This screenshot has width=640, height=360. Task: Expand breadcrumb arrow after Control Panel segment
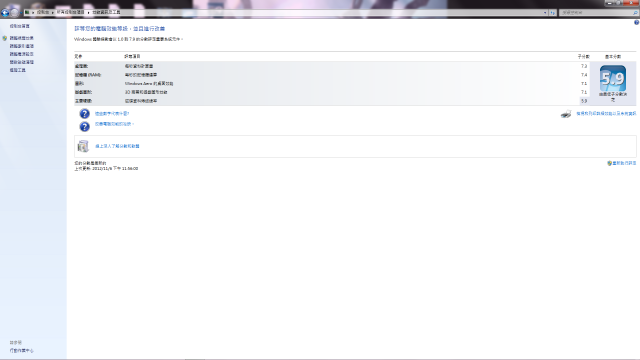click(x=53, y=13)
